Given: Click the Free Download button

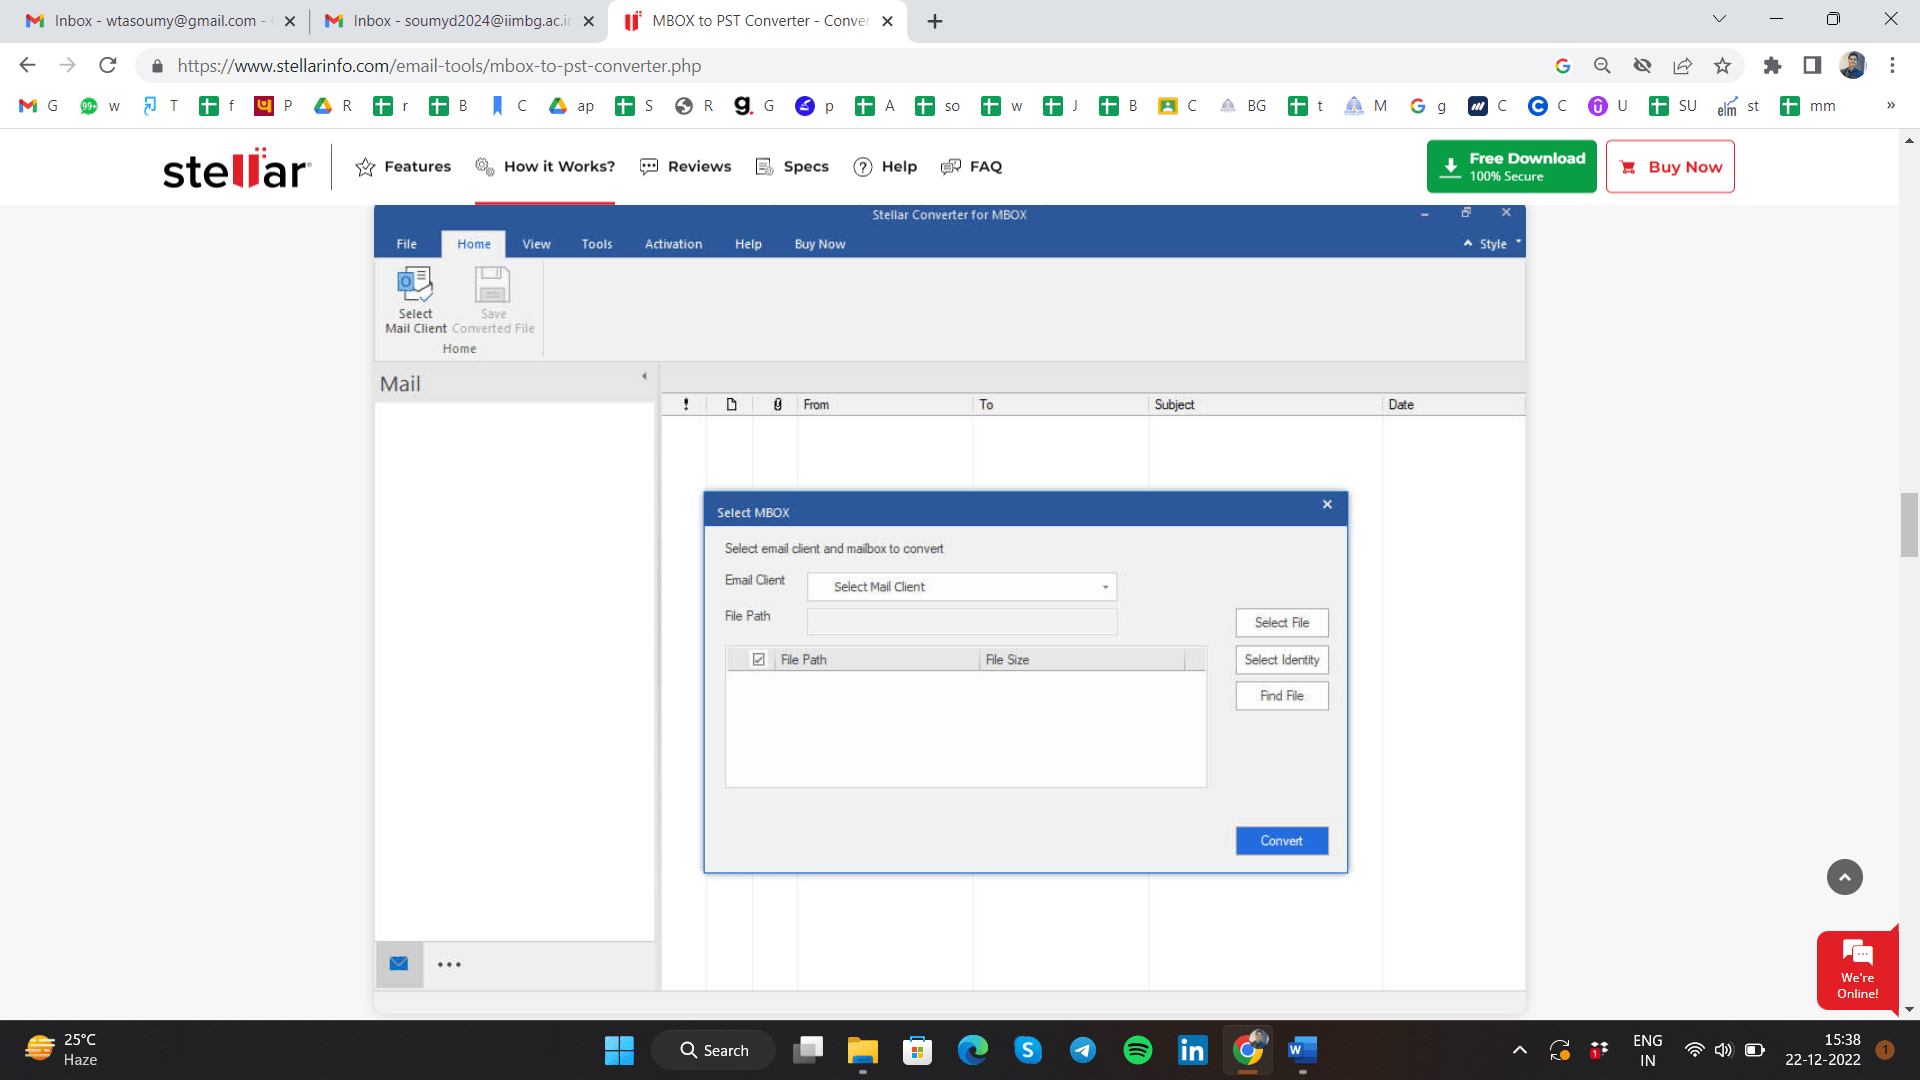Looking at the screenshot, I should (1511, 166).
